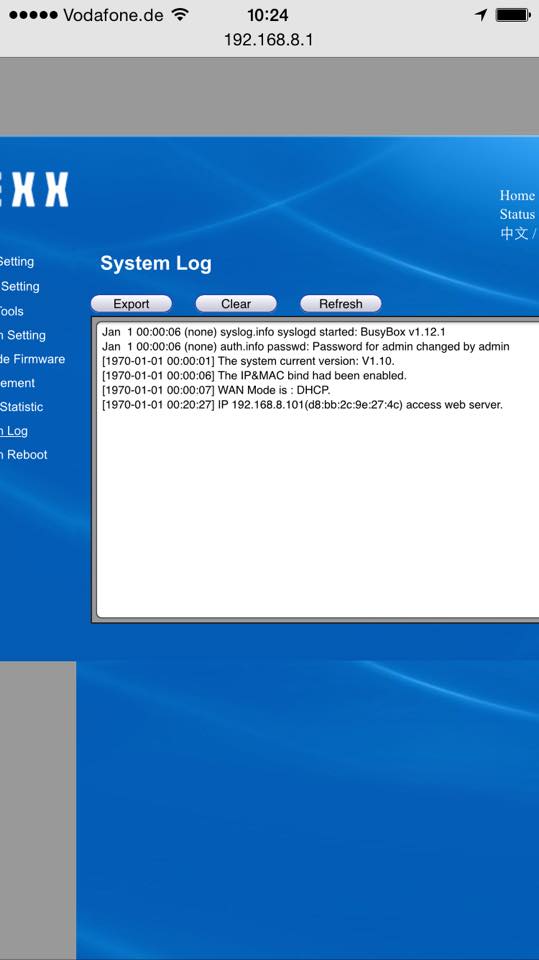The width and height of the screenshot is (539, 960).
Task: Select the Statistic sidebar item
Action: 21,407
